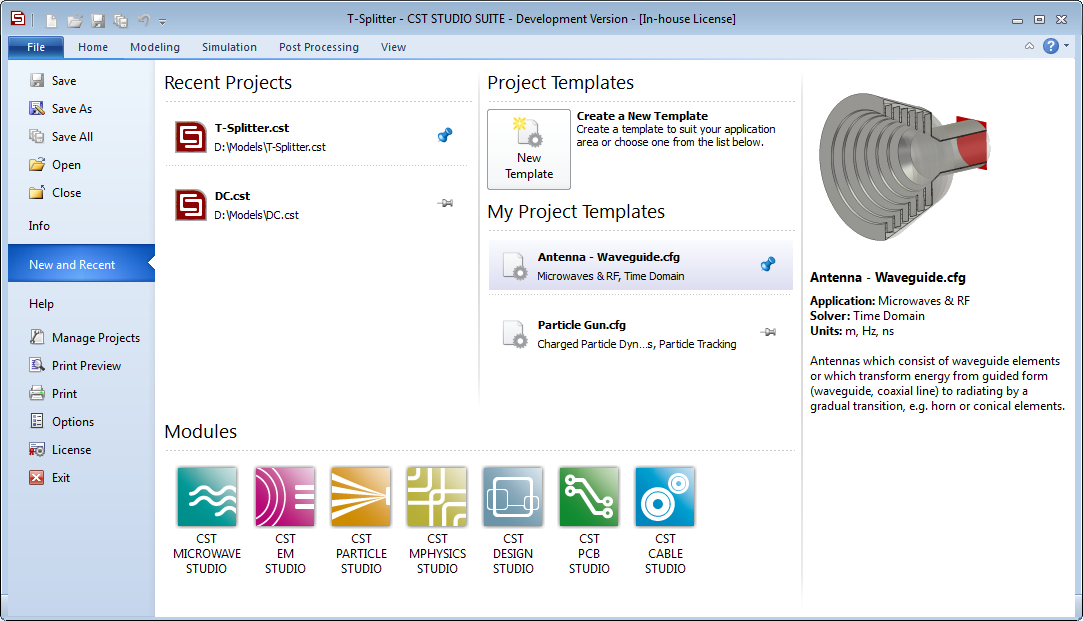Unpin the Antenna - Waveguide.cfg template
The width and height of the screenshot is (1083, 621).
(767, 264)
